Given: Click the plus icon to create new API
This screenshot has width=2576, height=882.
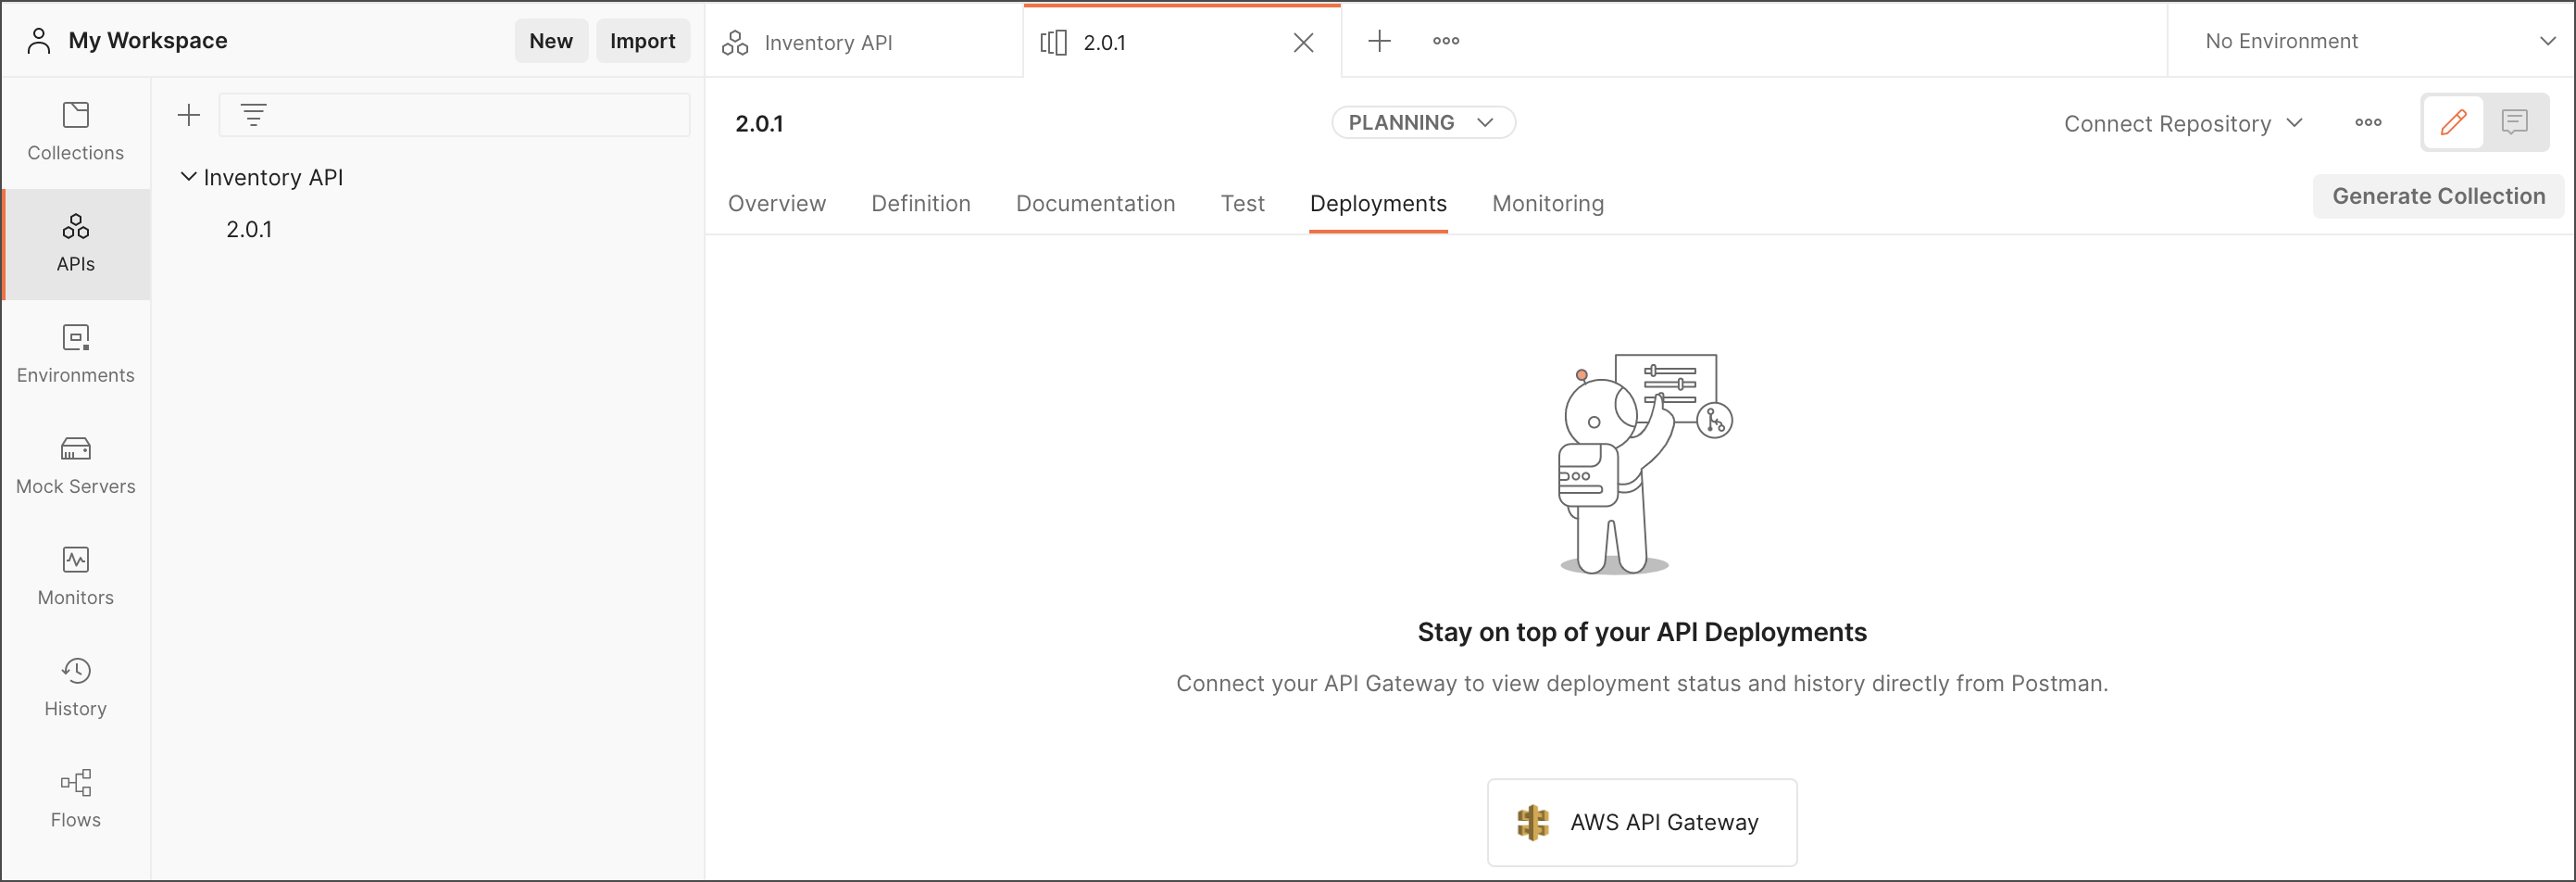Looking at the screenshot, I should [x=189, y=115].
